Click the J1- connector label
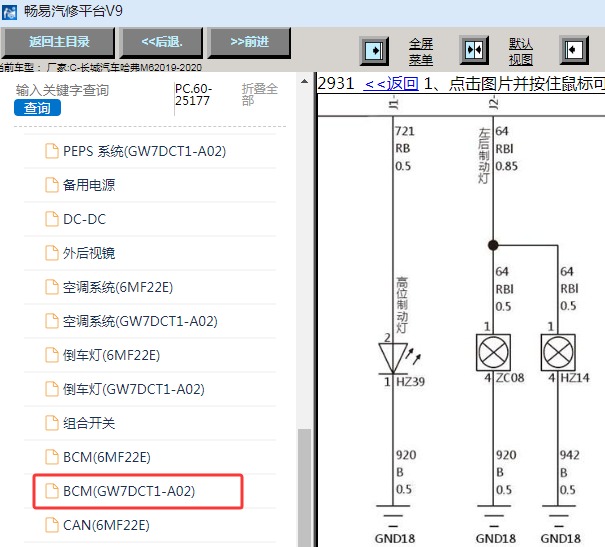This screenshot has height=547, width=605. [x=393, y=103]
